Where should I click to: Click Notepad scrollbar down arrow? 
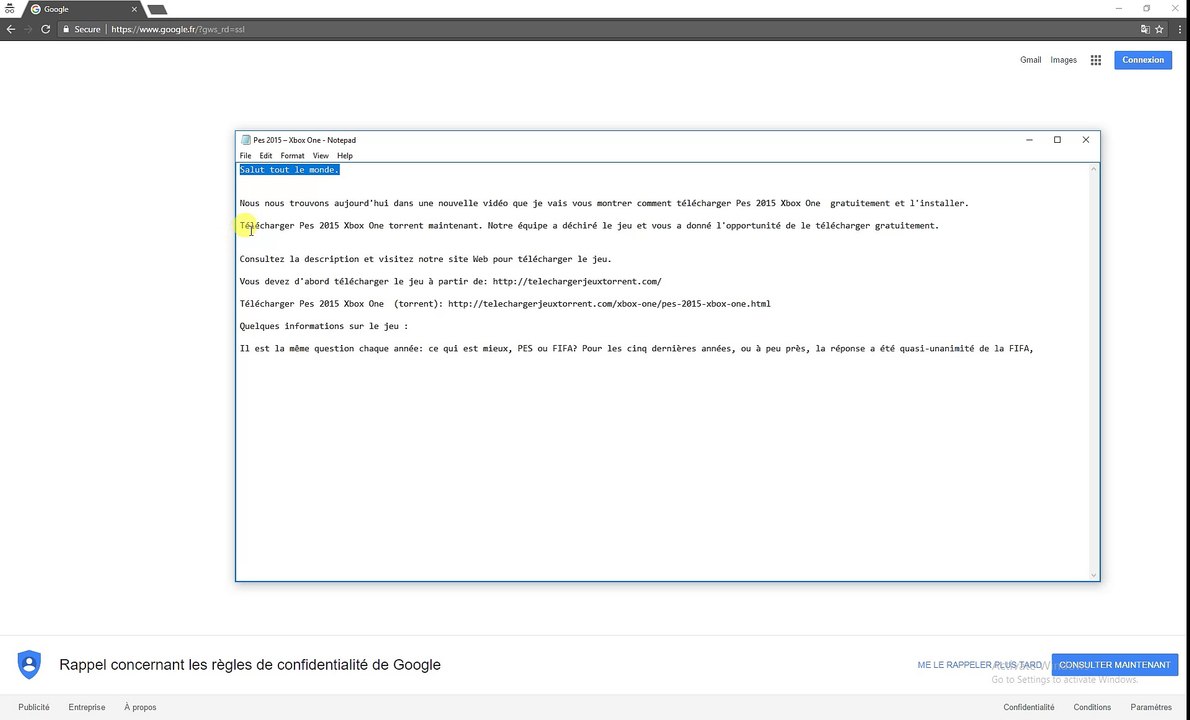1094,575
